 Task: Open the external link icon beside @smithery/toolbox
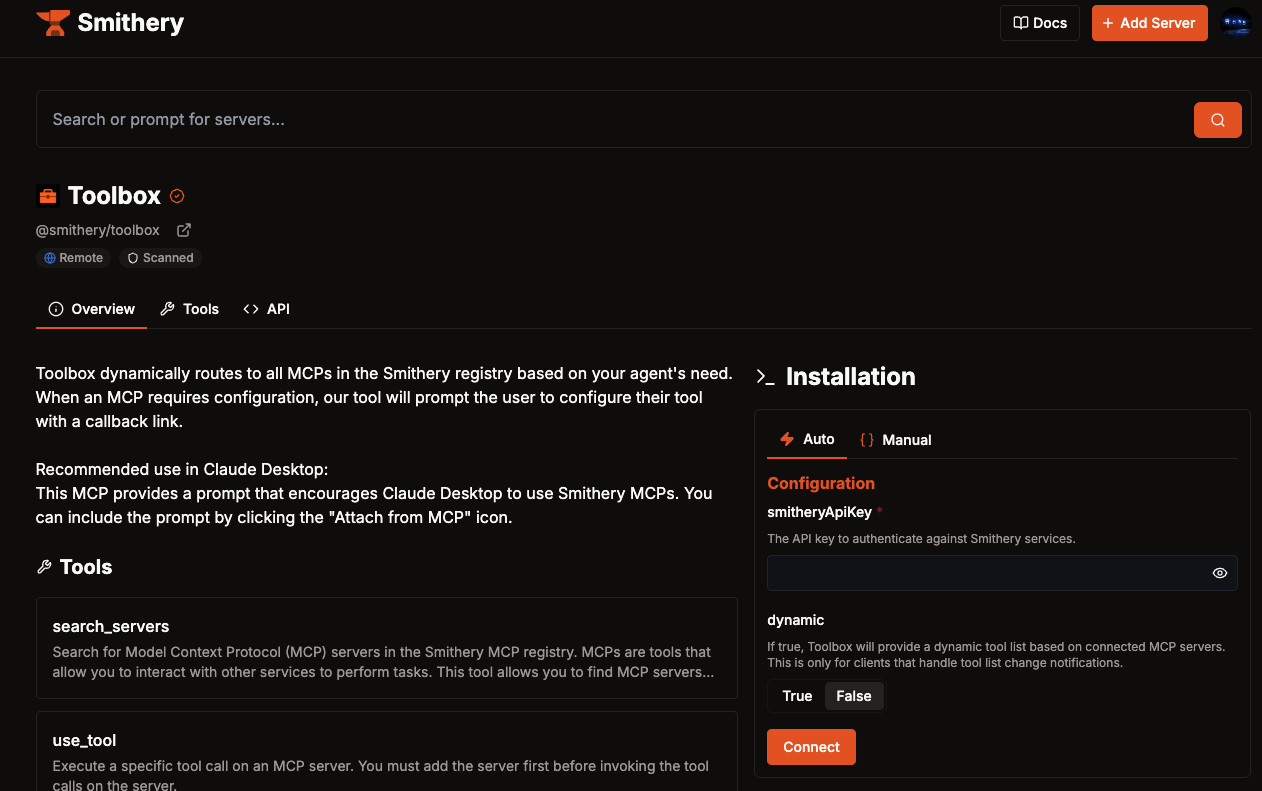pos(184,230)
